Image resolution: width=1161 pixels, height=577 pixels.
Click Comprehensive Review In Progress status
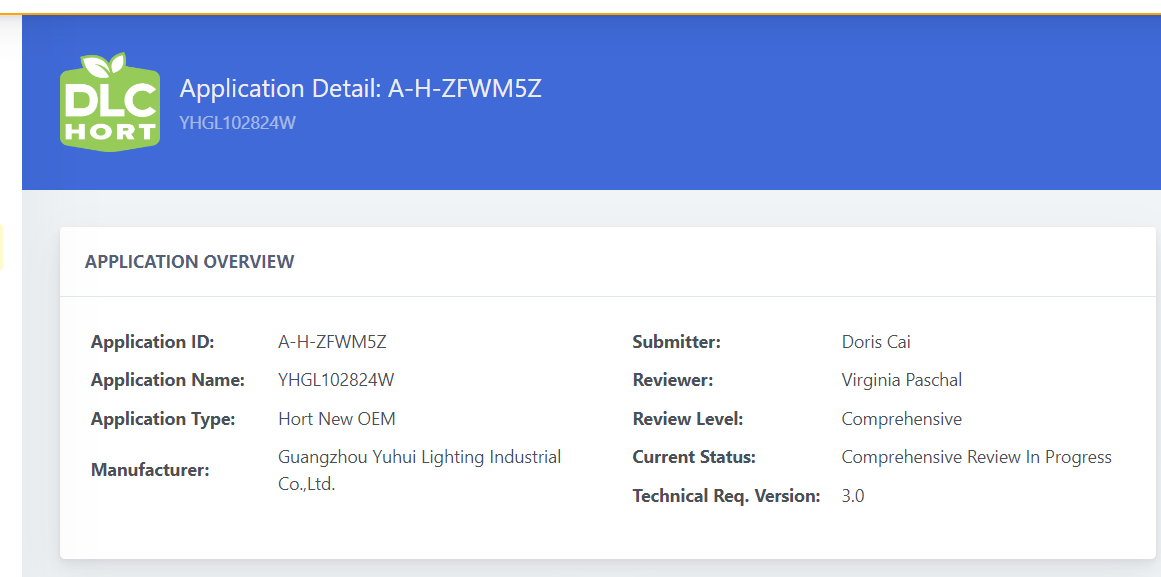977,457
